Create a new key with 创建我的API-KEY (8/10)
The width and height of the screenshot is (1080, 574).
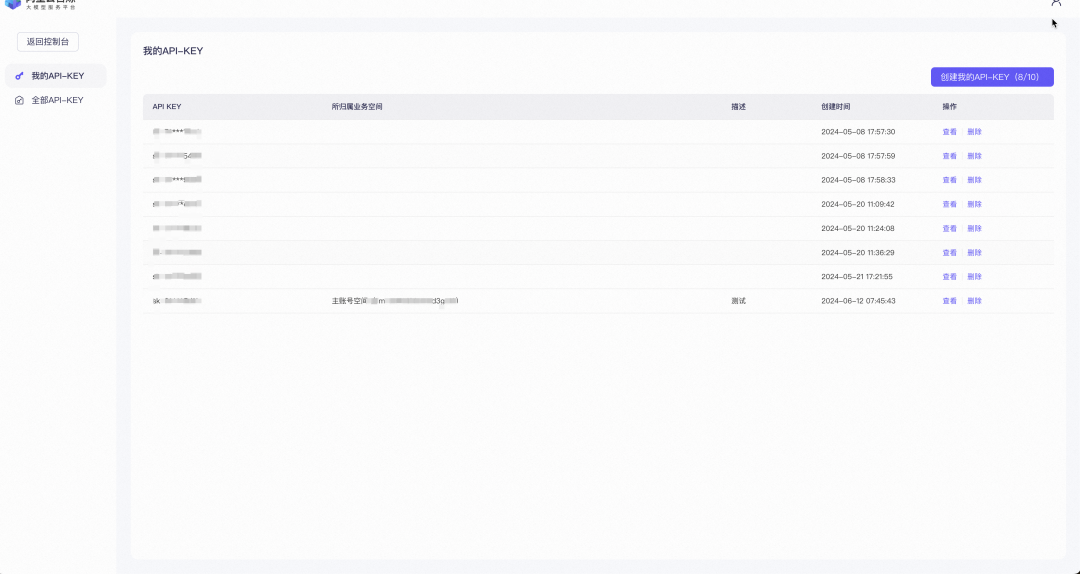pyautogui.click(x=992, y=77)
